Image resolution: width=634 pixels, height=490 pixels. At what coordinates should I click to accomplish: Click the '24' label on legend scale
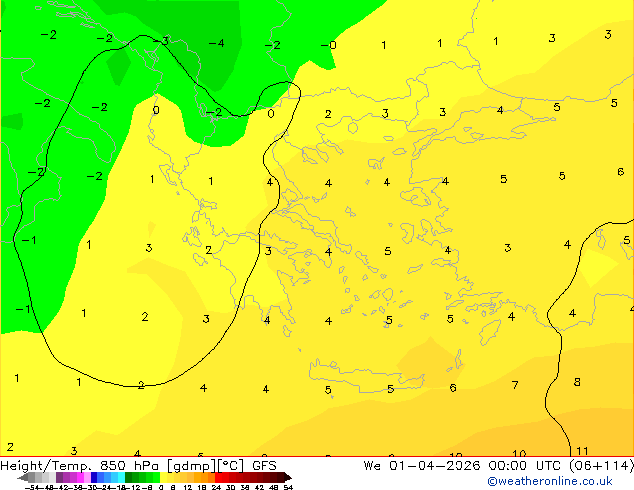[216, 487]
